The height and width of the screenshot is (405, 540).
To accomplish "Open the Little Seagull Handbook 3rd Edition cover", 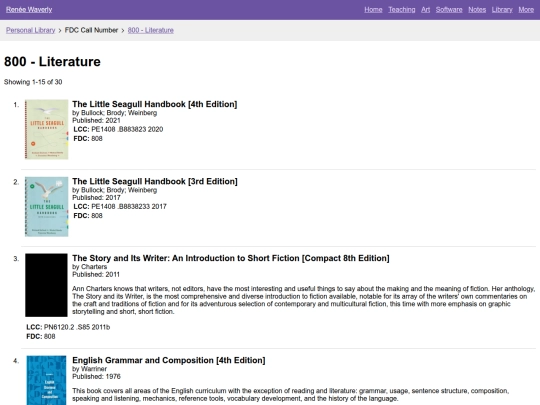I will click(46, 207).
